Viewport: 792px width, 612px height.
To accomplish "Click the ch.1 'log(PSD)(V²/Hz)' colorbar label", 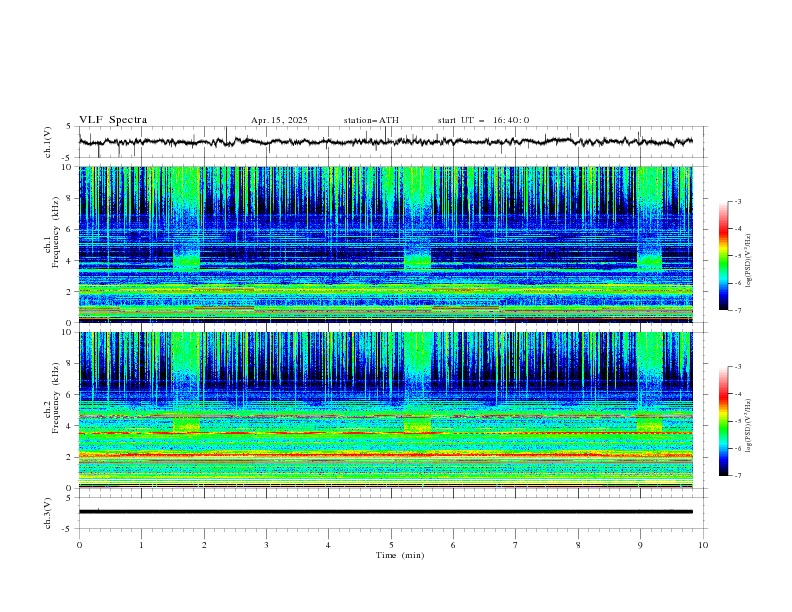I will [x=750, y=261].
